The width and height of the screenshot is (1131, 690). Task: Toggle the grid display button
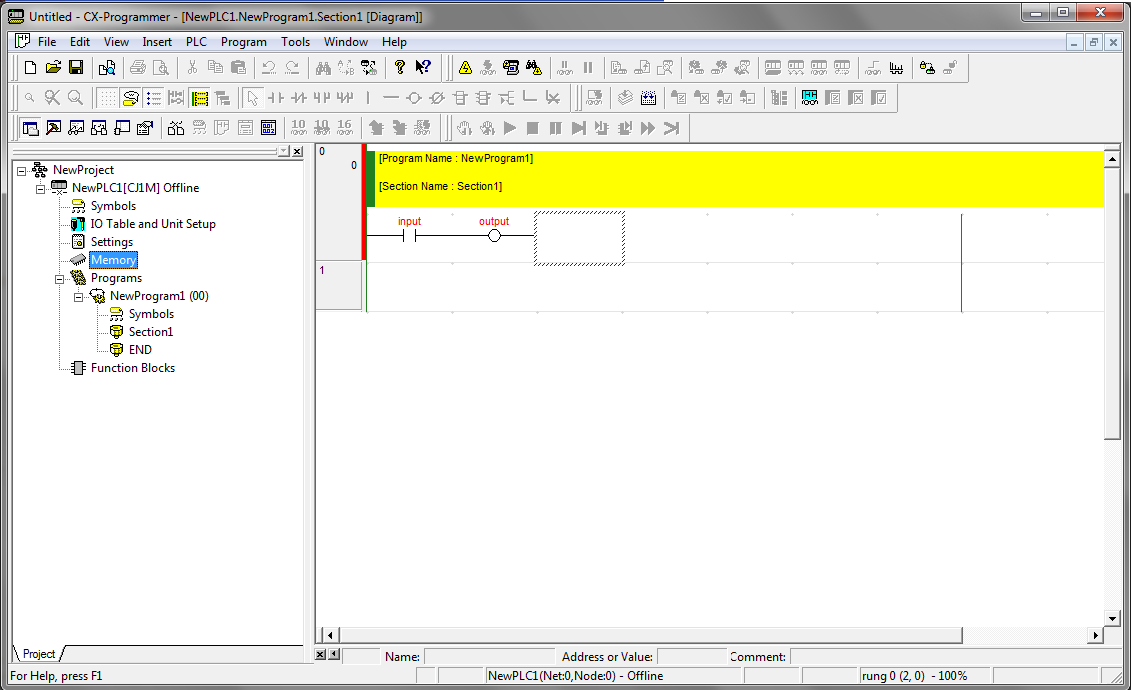coord(107,98)
